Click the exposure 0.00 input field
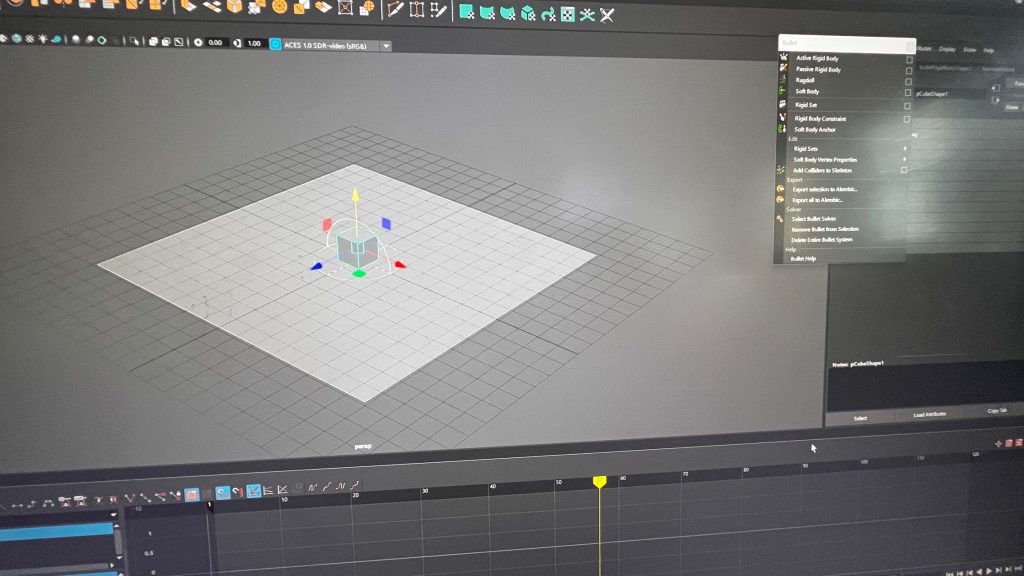The width and height of the screenshot is (1024, 576). pos(216,43)
